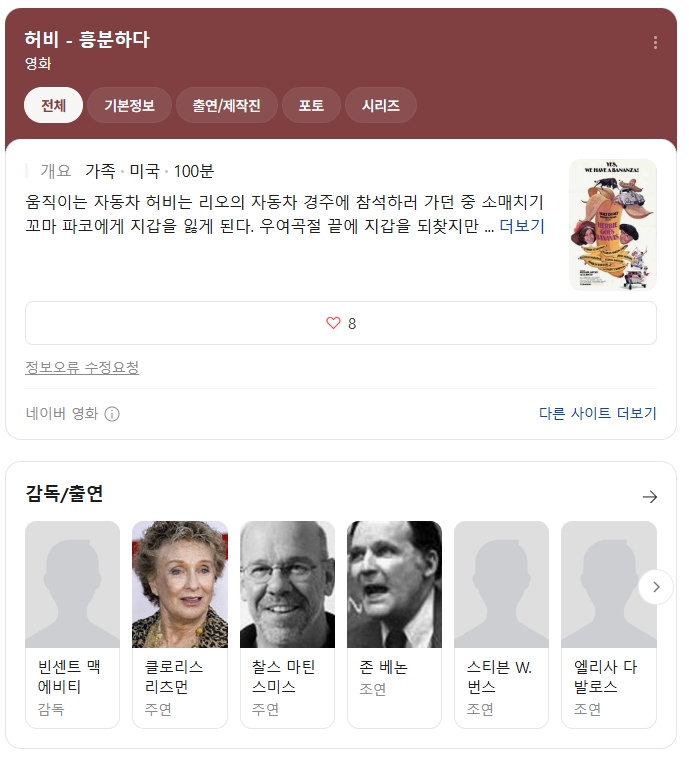Image resolution: width=689 pixels, height=773 pixels.
Task: Click the 감독/출연 section heading
Action: [65, 493]
